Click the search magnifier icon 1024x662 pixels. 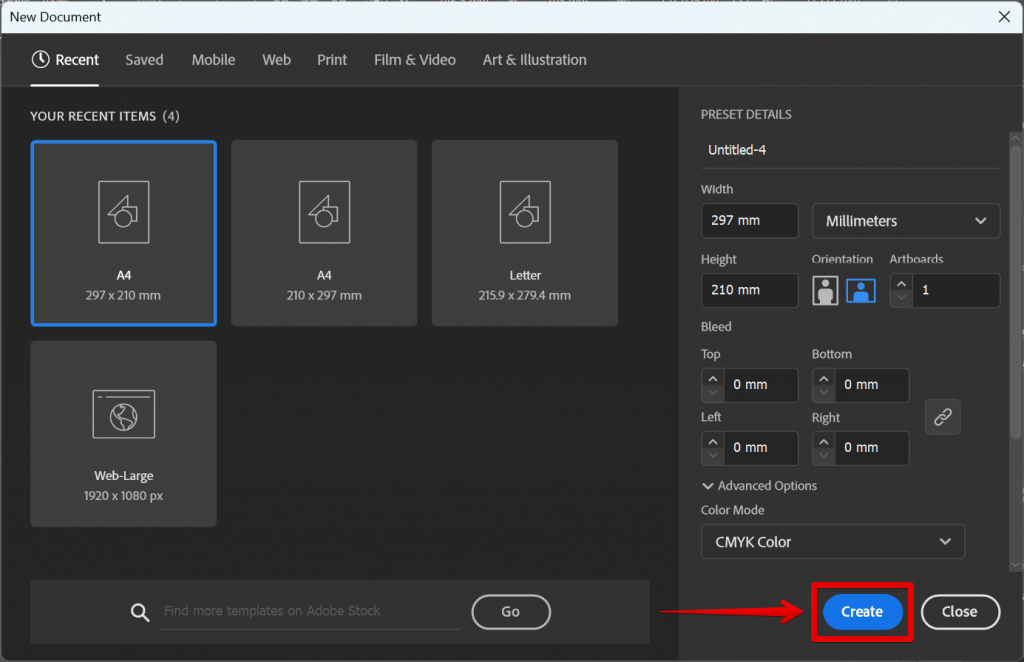click(140, 611)
